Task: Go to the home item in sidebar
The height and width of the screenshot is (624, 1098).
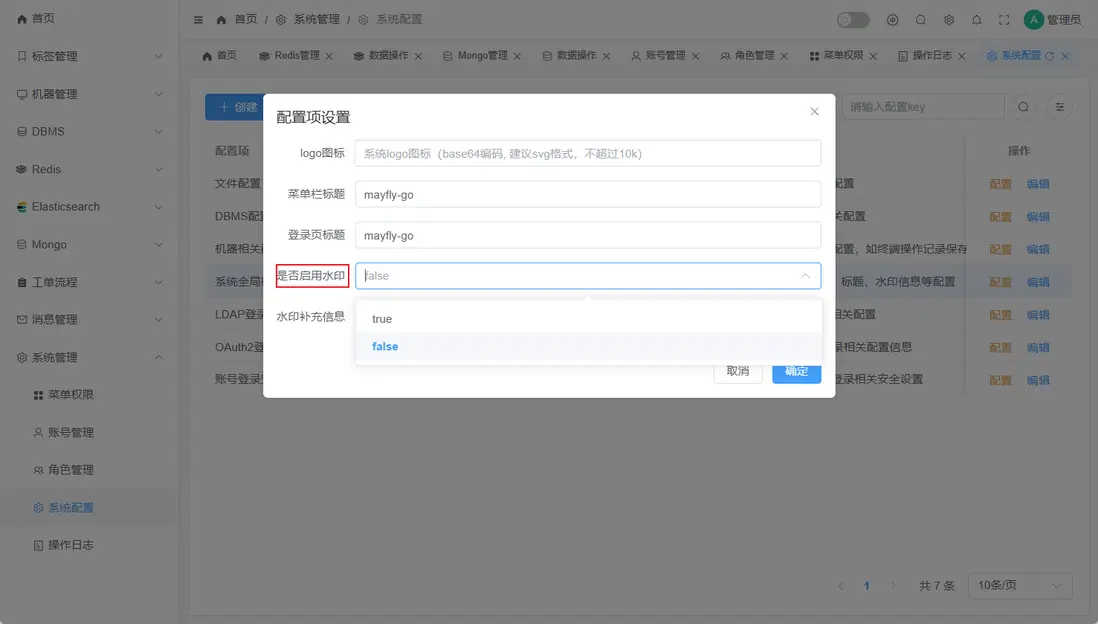Action: point(89,19)
